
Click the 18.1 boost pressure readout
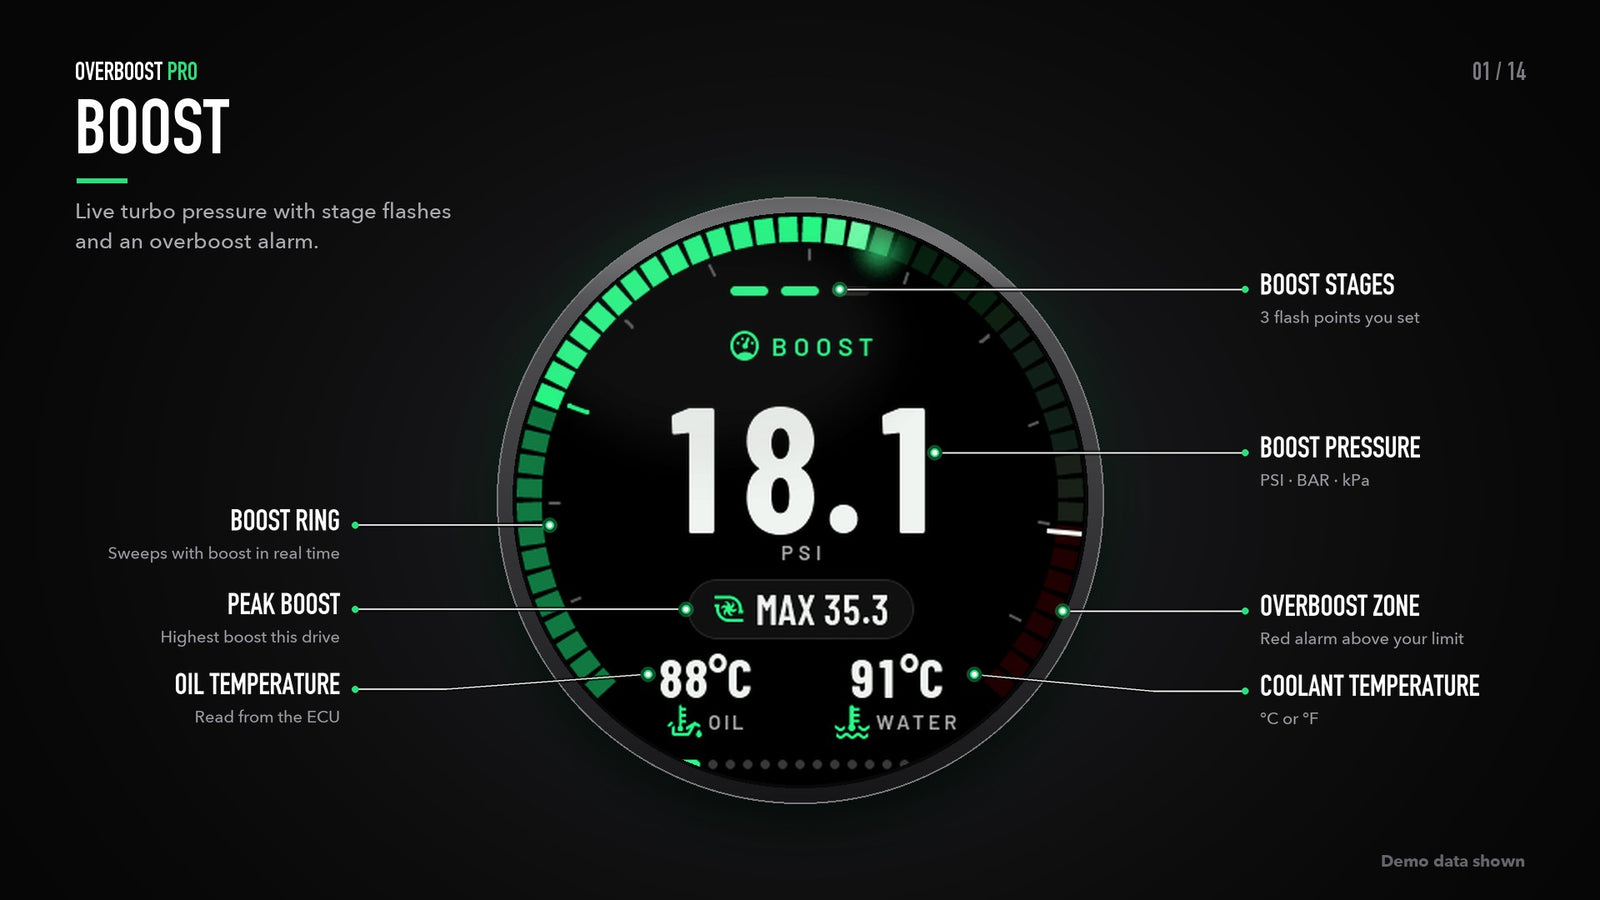point(801,470)
